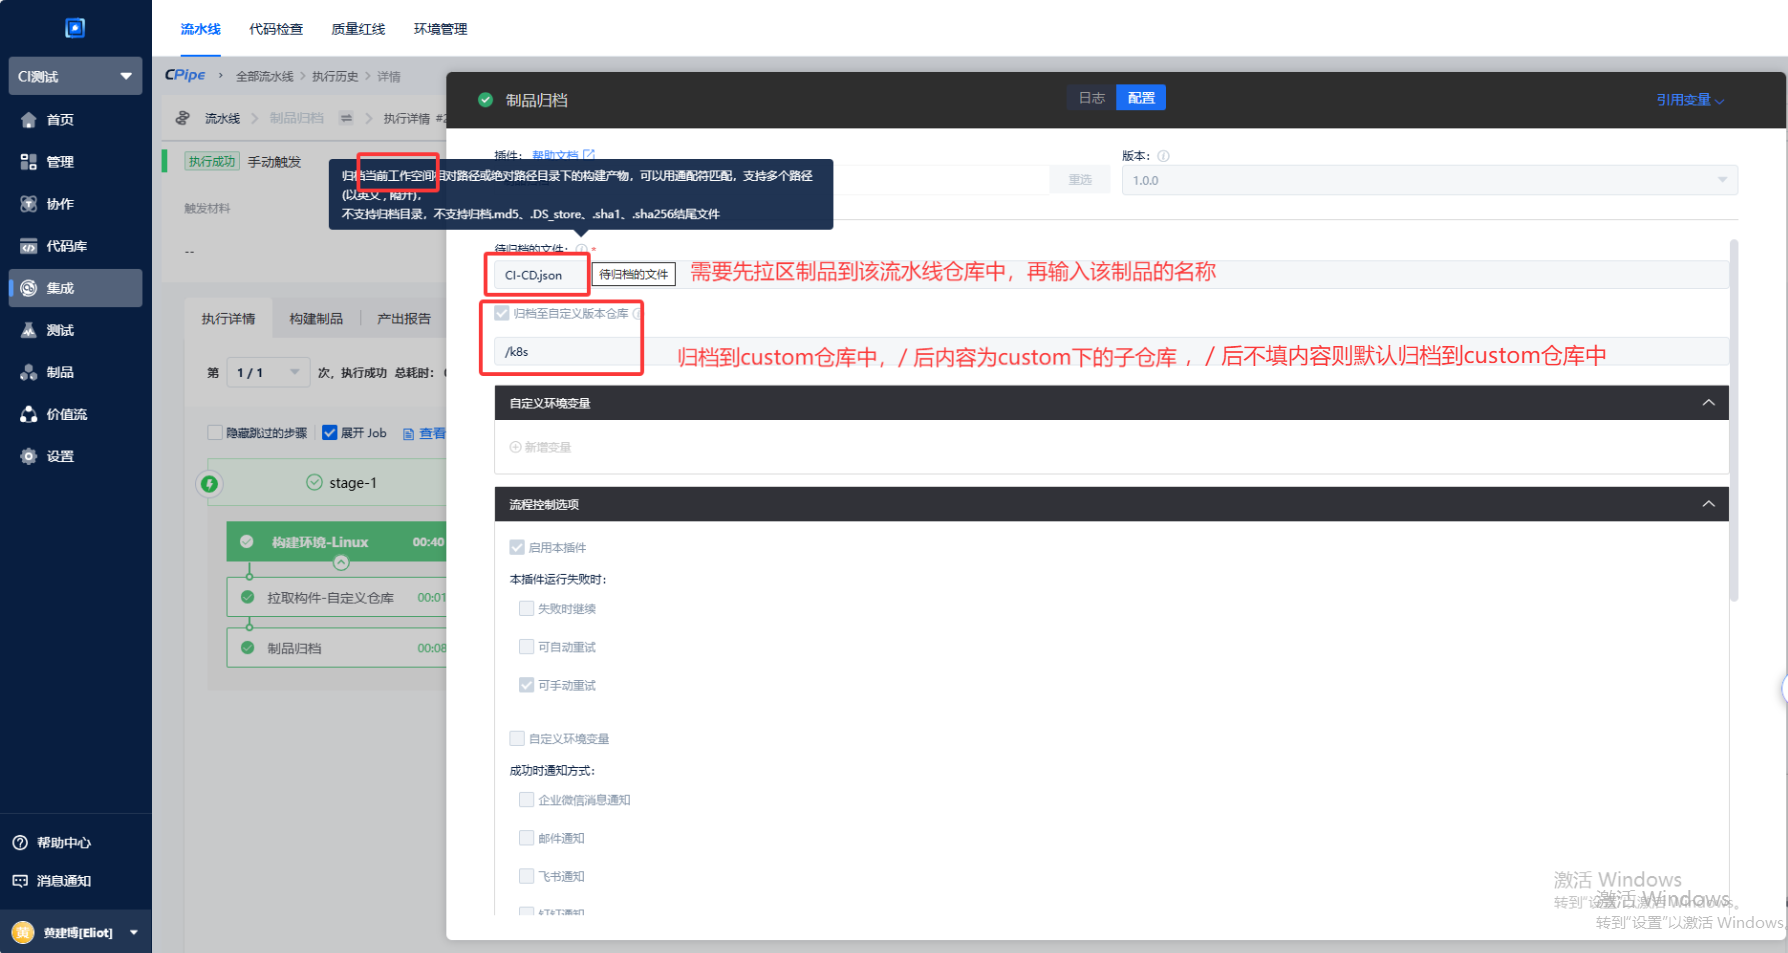Toggle 可手动重试 checkbox

526,685
